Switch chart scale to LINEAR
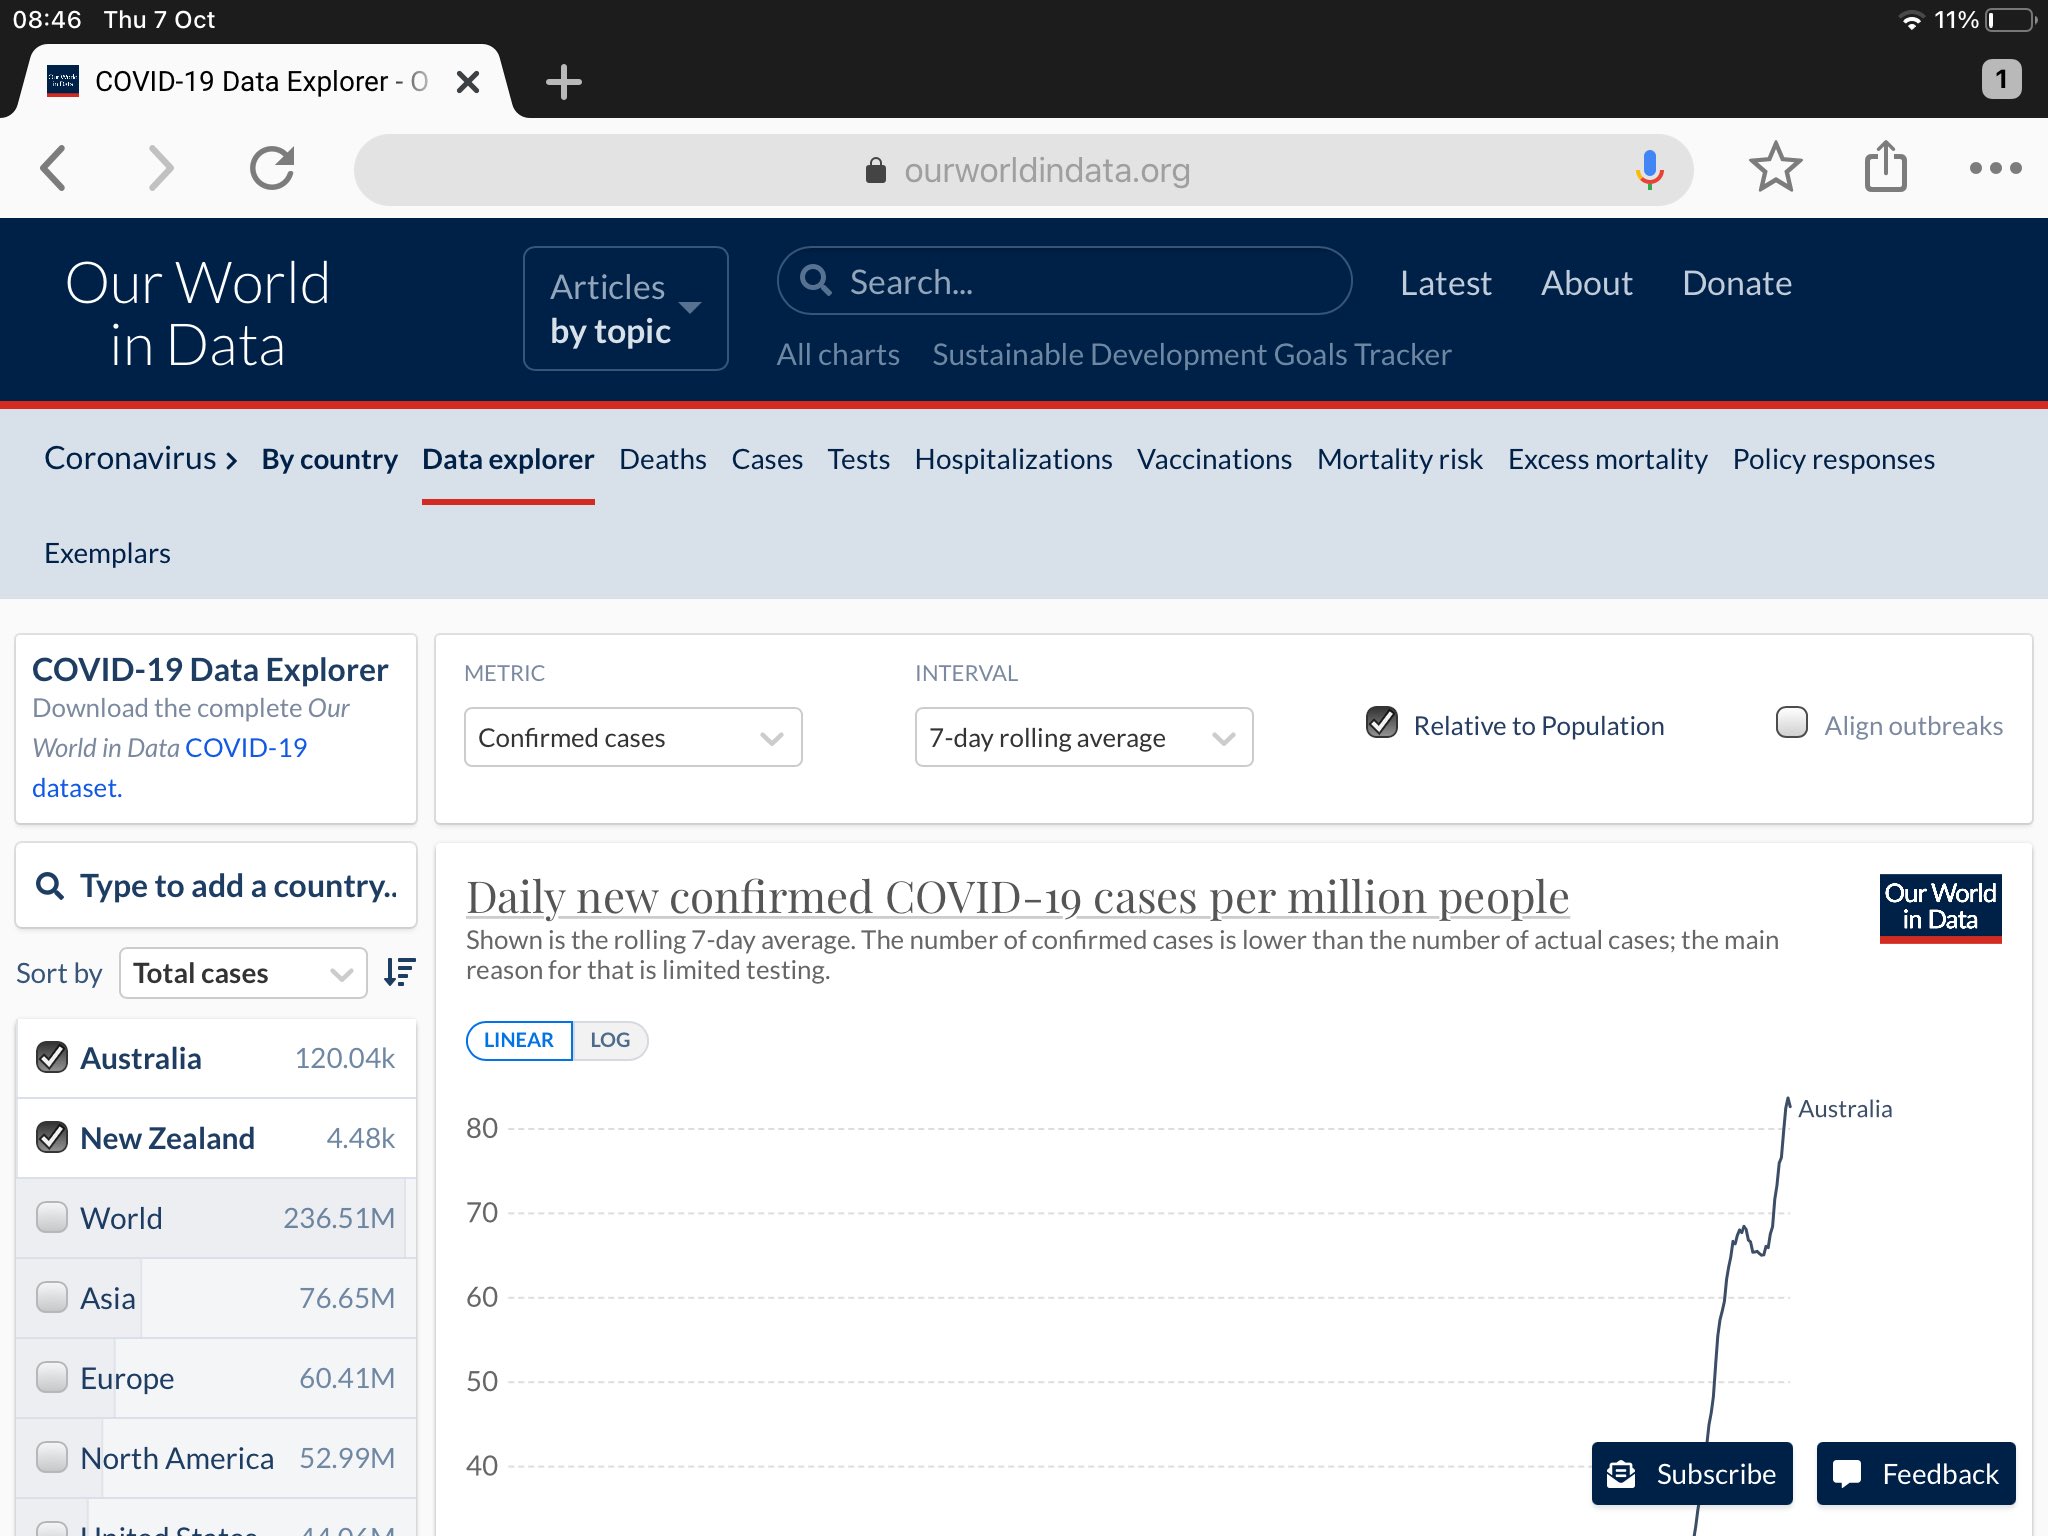The width and height of the screenshot is (2048, 1536). 518,1040
